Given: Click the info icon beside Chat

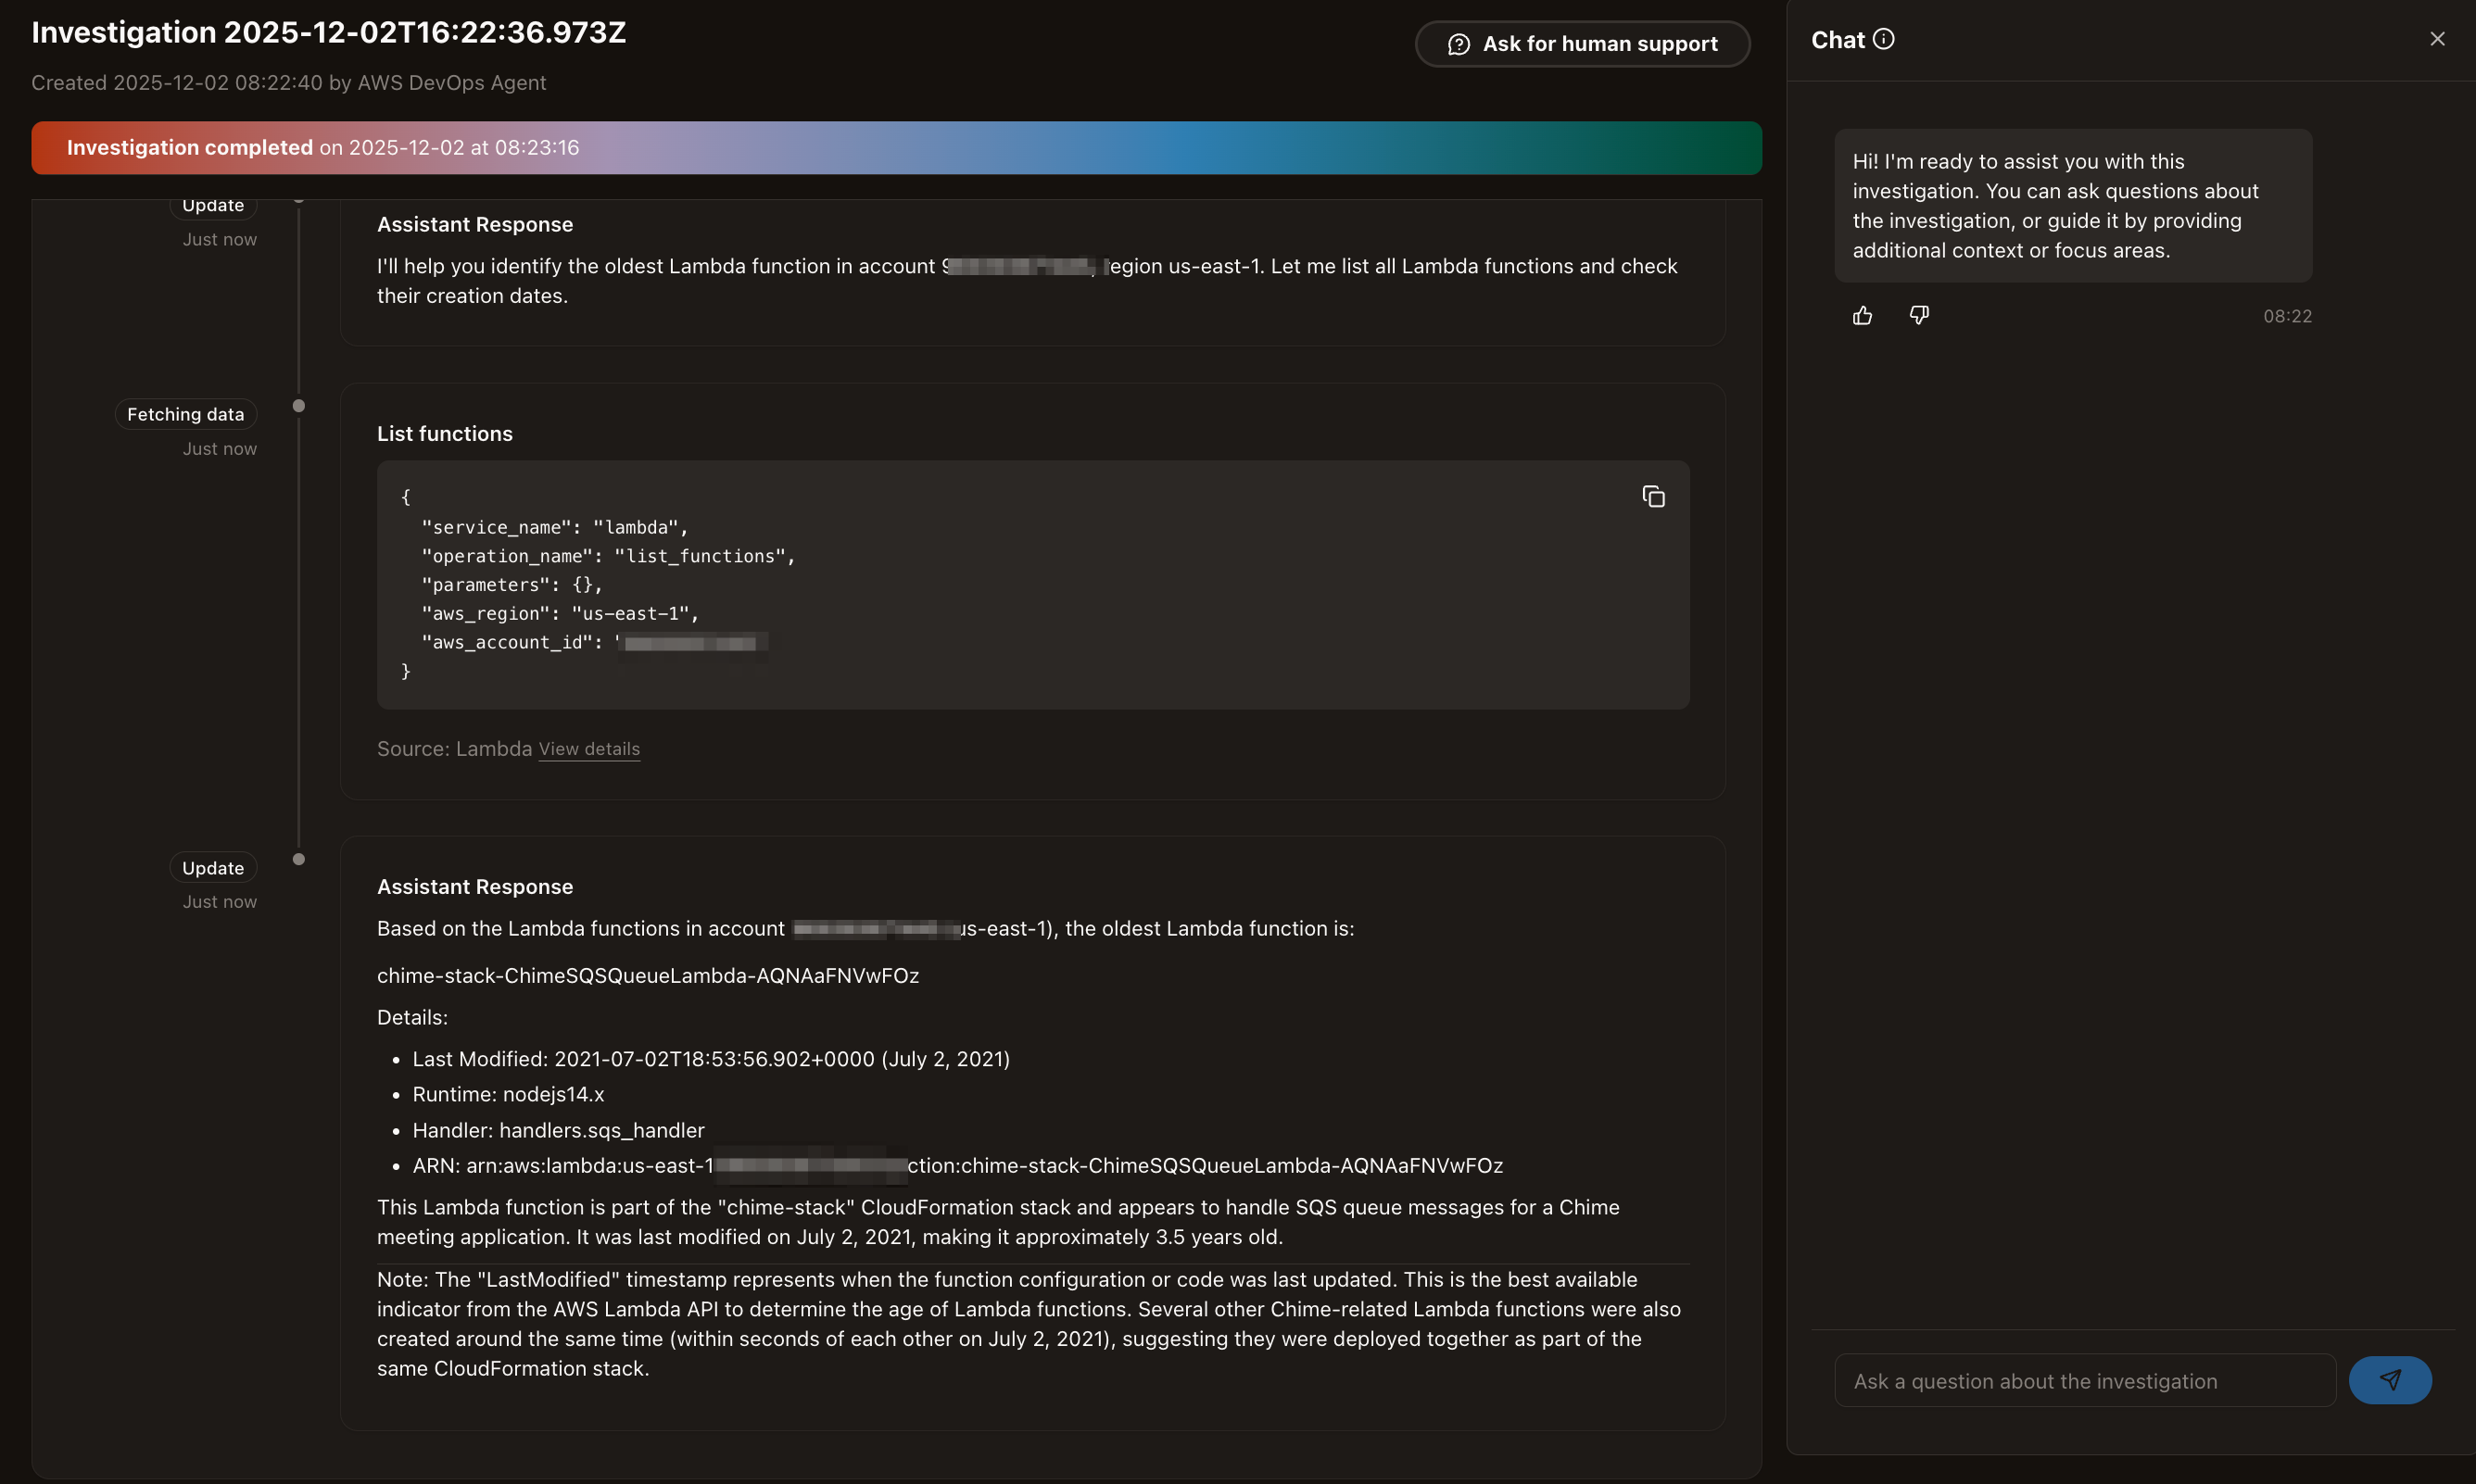Looking at the screenshot, I should [x=1884, y=39].
